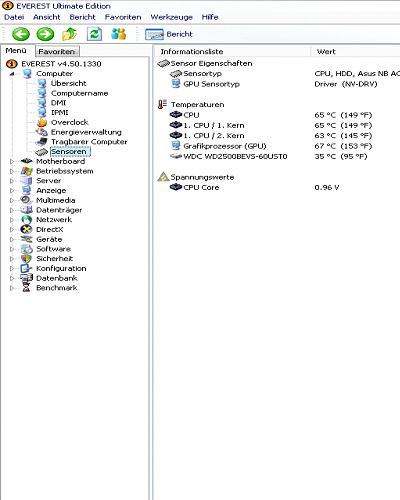Go up one level with folder arrow icon
Screen dimensions: 400x500
[69, 34]
